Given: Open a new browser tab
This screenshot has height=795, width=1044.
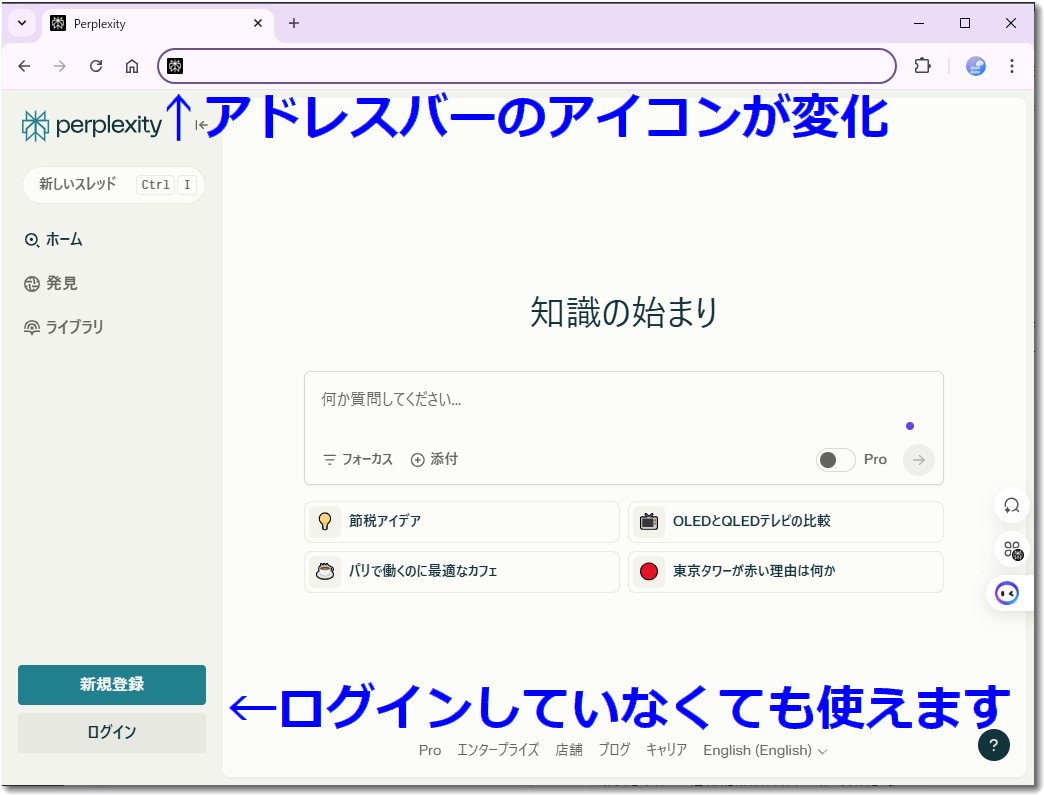Looking at the screenshot, I should click(294, 23).
